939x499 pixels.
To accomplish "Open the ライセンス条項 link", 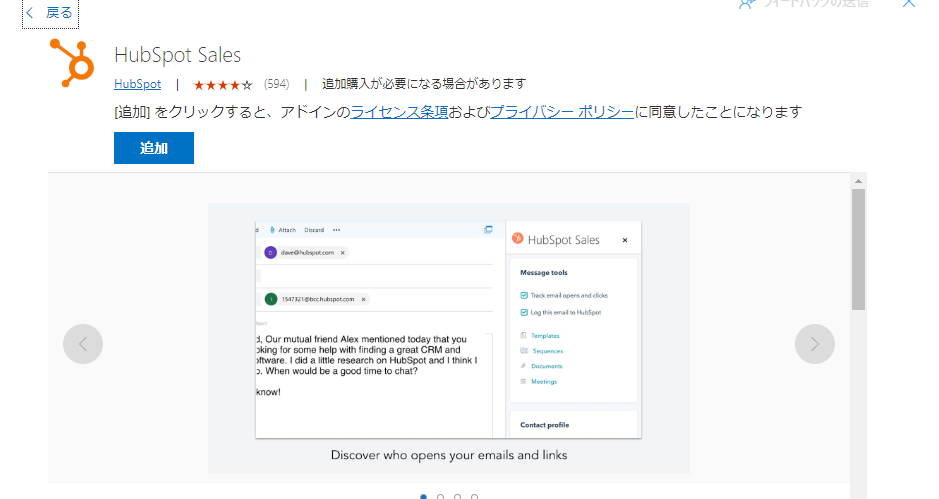I will pos(399,112).
